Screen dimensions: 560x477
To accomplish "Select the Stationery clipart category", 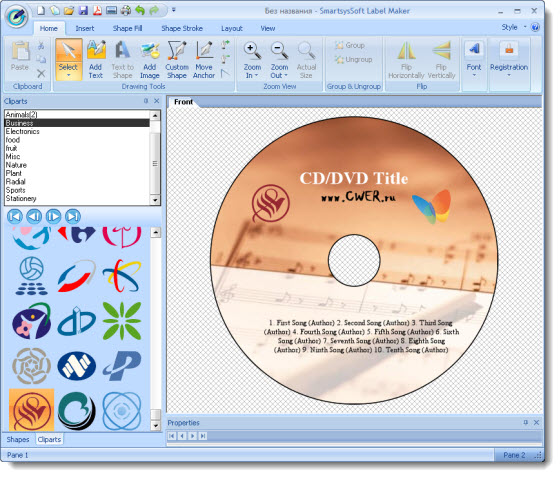I will pyautogui.click(x=77, y=199).
